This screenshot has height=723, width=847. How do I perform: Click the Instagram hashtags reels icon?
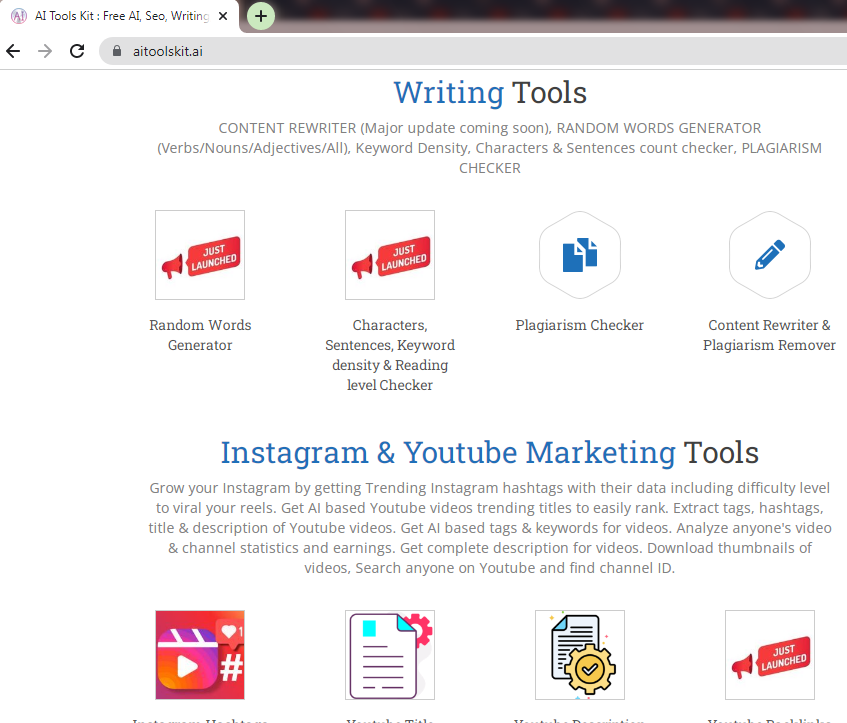click(x=200, y=655)
